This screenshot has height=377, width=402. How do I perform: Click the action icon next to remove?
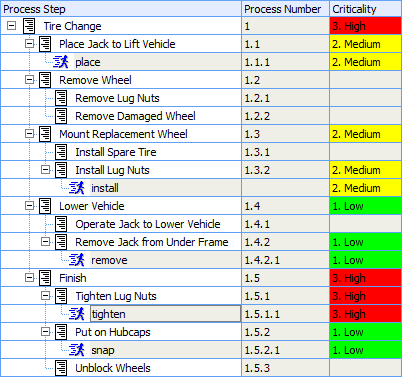pos(77,260)
